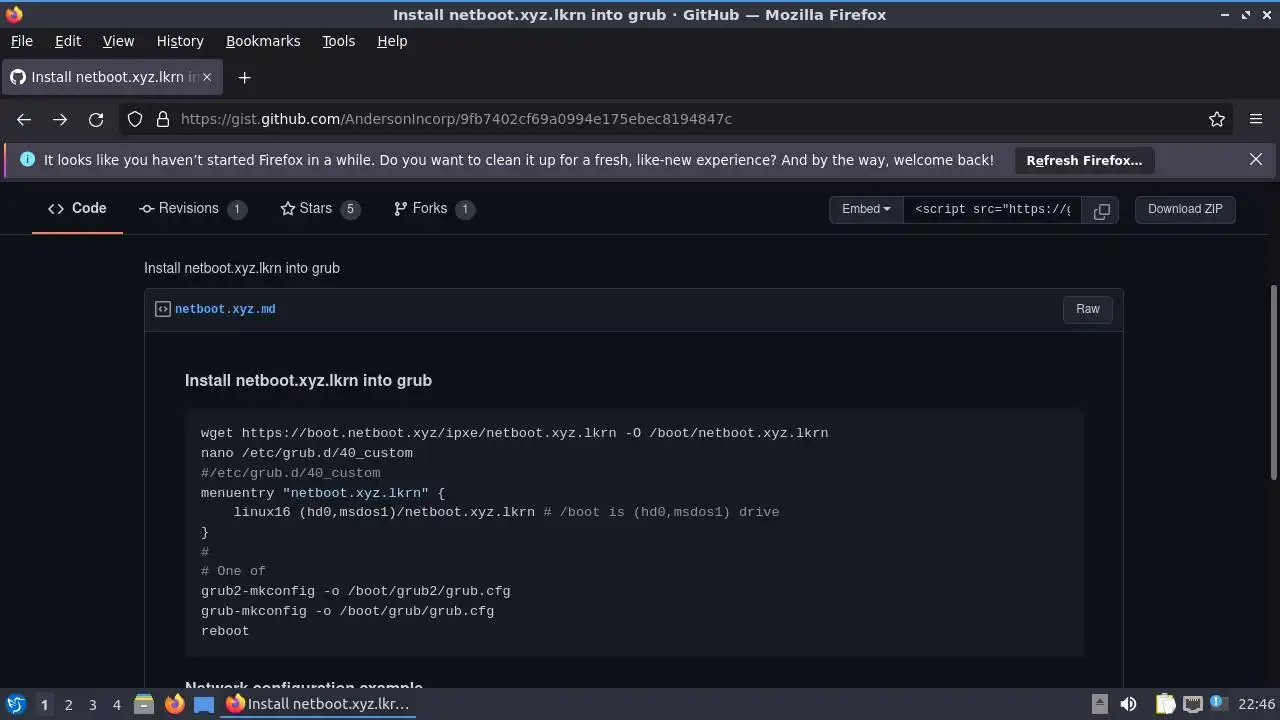Click the wget command line text
This screenshot has height=720, width=1280.
click(514, 433)
